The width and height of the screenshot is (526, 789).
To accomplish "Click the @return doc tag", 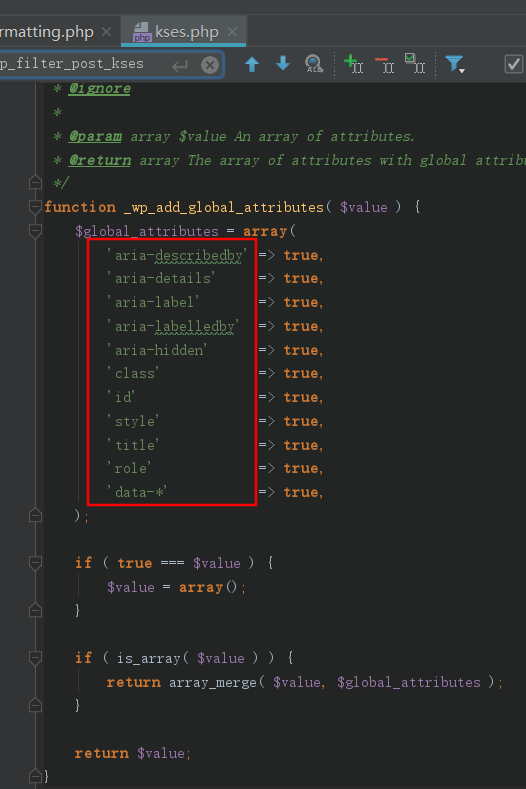I will click(100, 160).
